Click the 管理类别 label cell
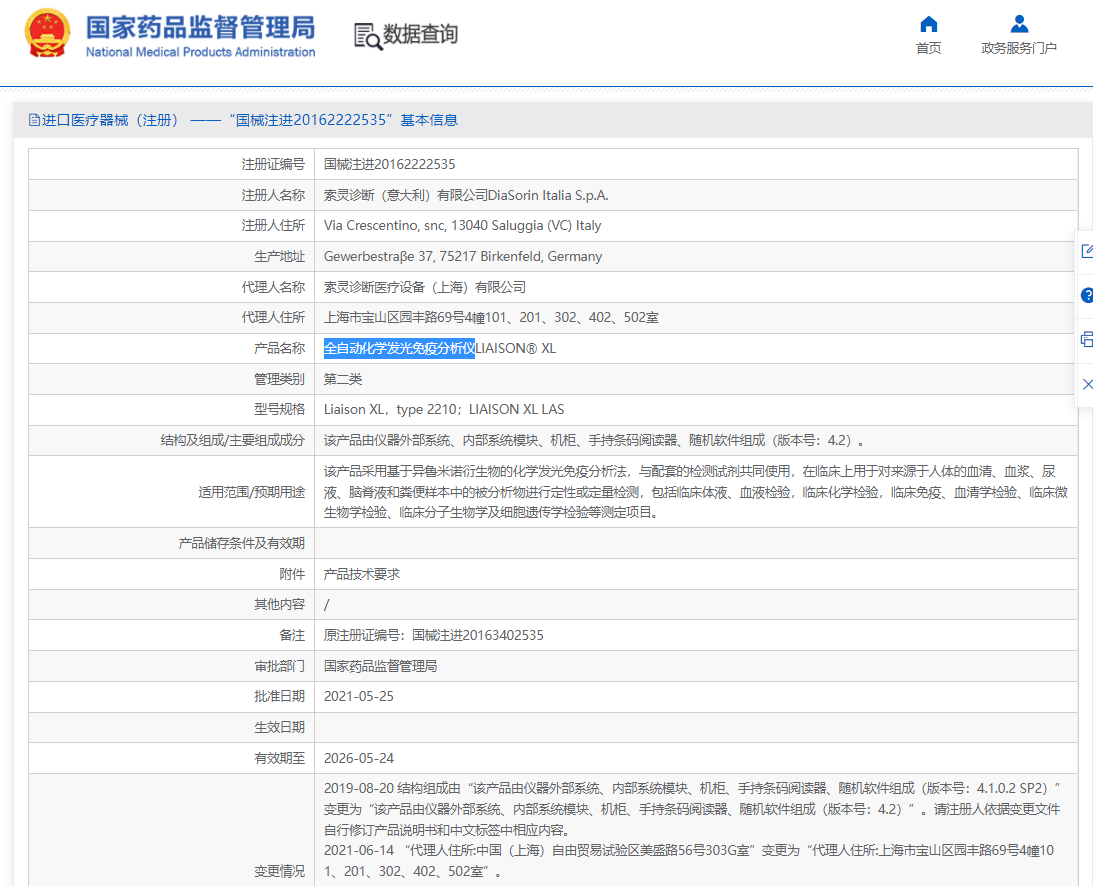Screen dimensions: 1093x886 (x=171, y=379)
